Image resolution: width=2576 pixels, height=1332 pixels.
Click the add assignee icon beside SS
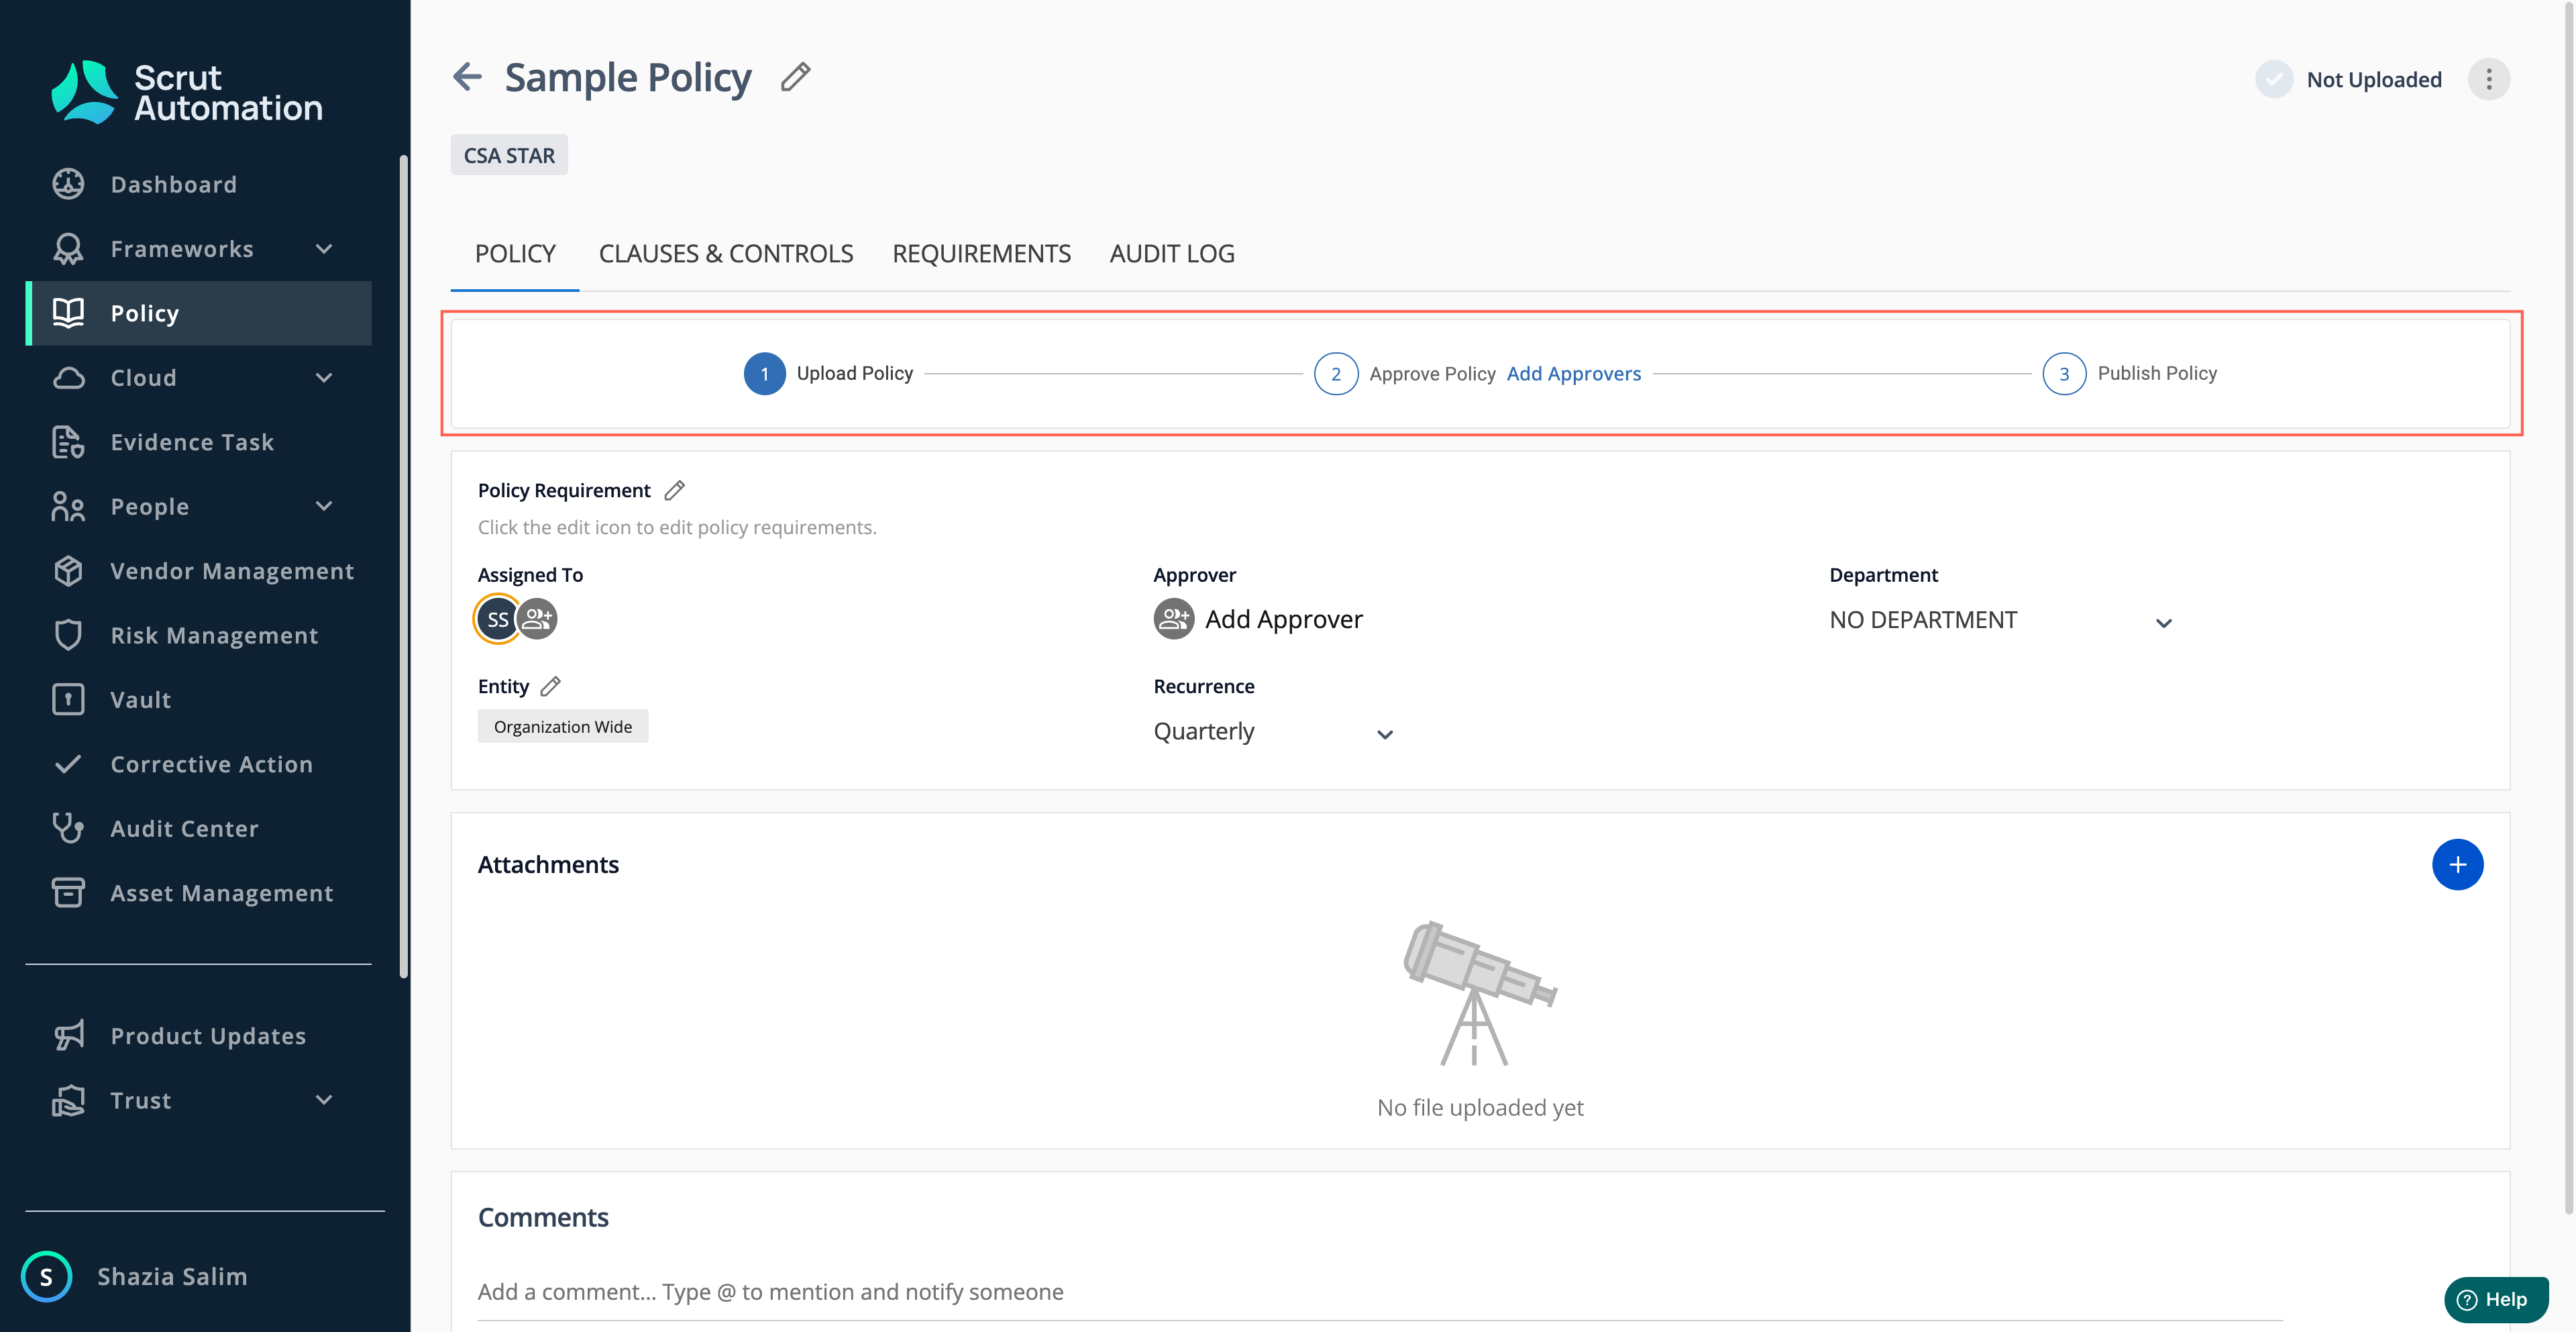tap(538, 619)
